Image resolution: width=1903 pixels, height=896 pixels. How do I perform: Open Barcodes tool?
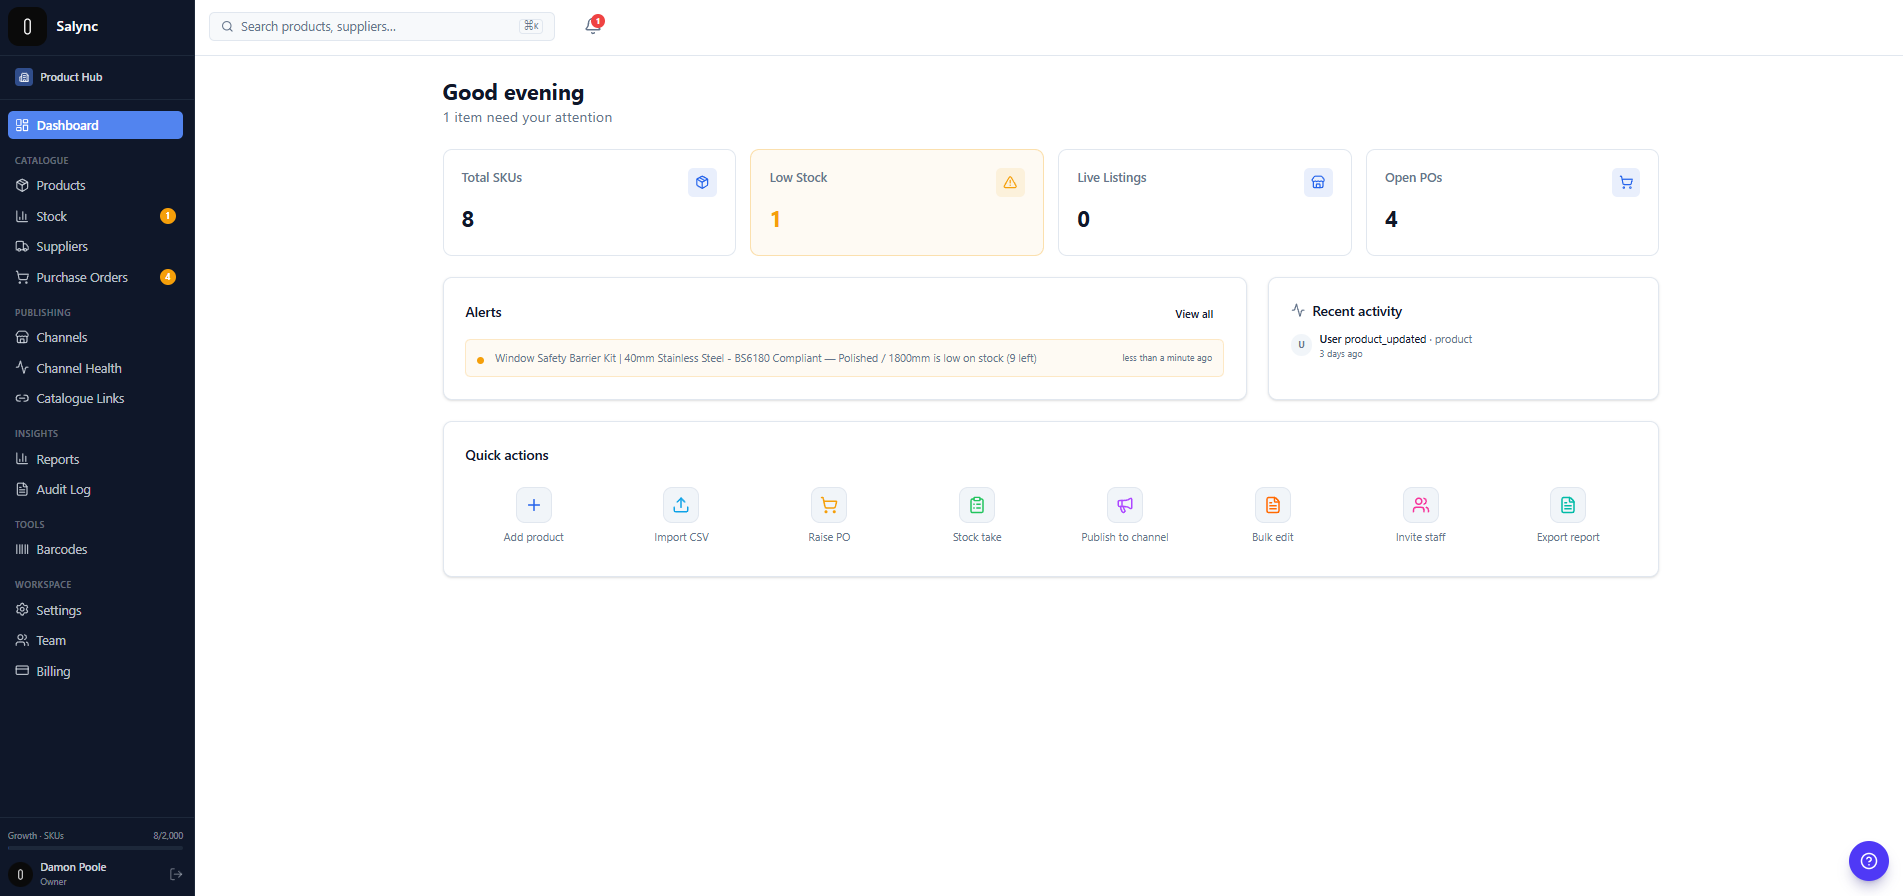pos(95,549)
